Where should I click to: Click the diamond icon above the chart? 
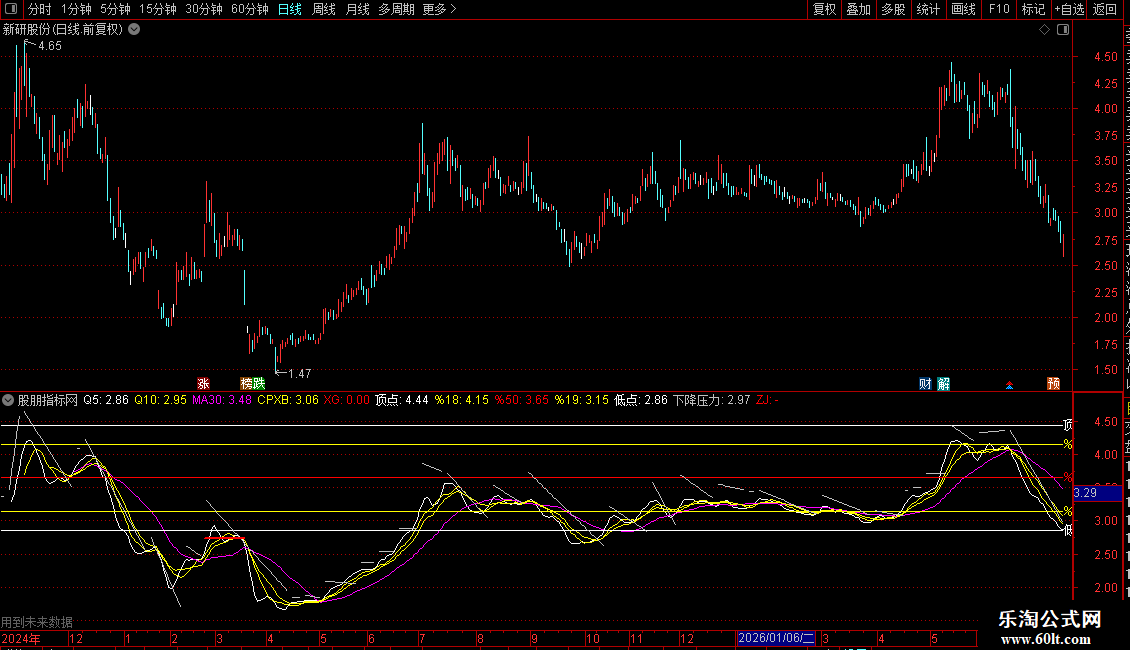pyautogui.click(x=1044, y=30)
